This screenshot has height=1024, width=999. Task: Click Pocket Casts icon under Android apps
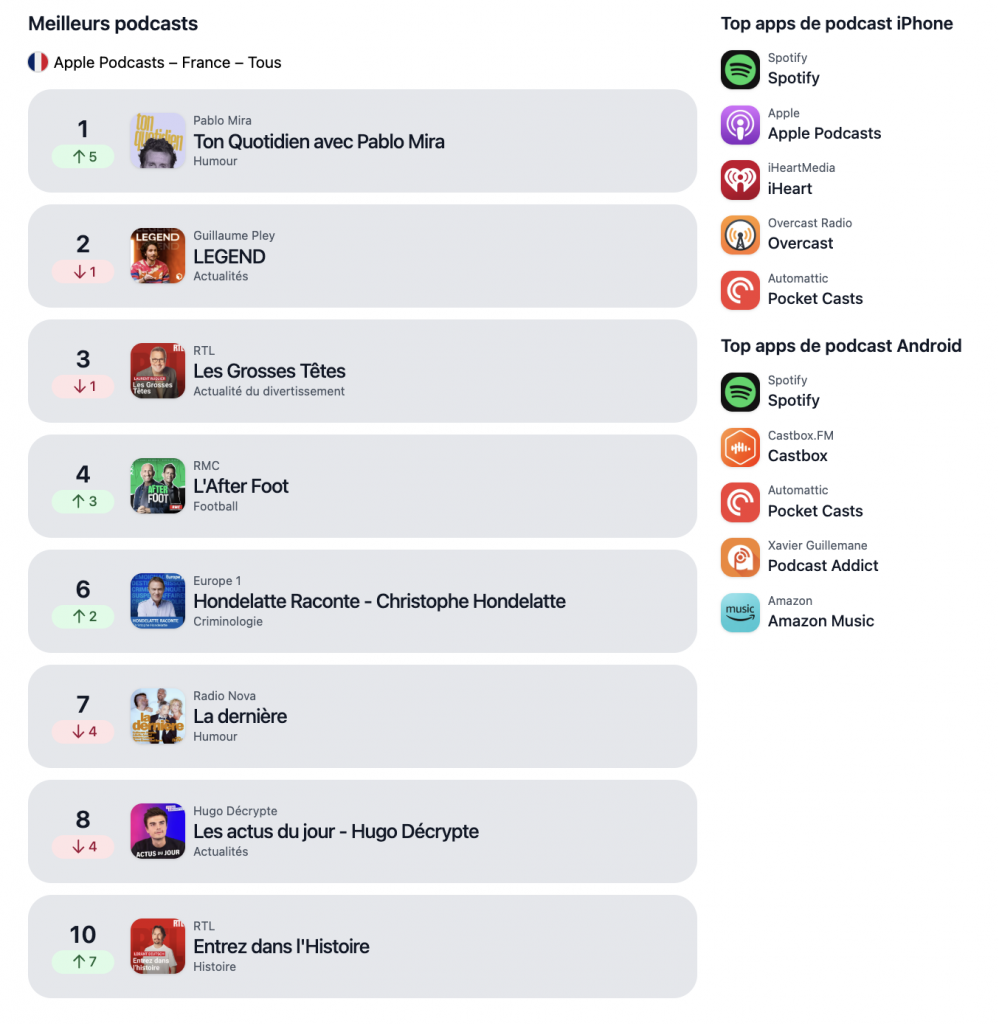pyautogui.click(x=740, y=502)
